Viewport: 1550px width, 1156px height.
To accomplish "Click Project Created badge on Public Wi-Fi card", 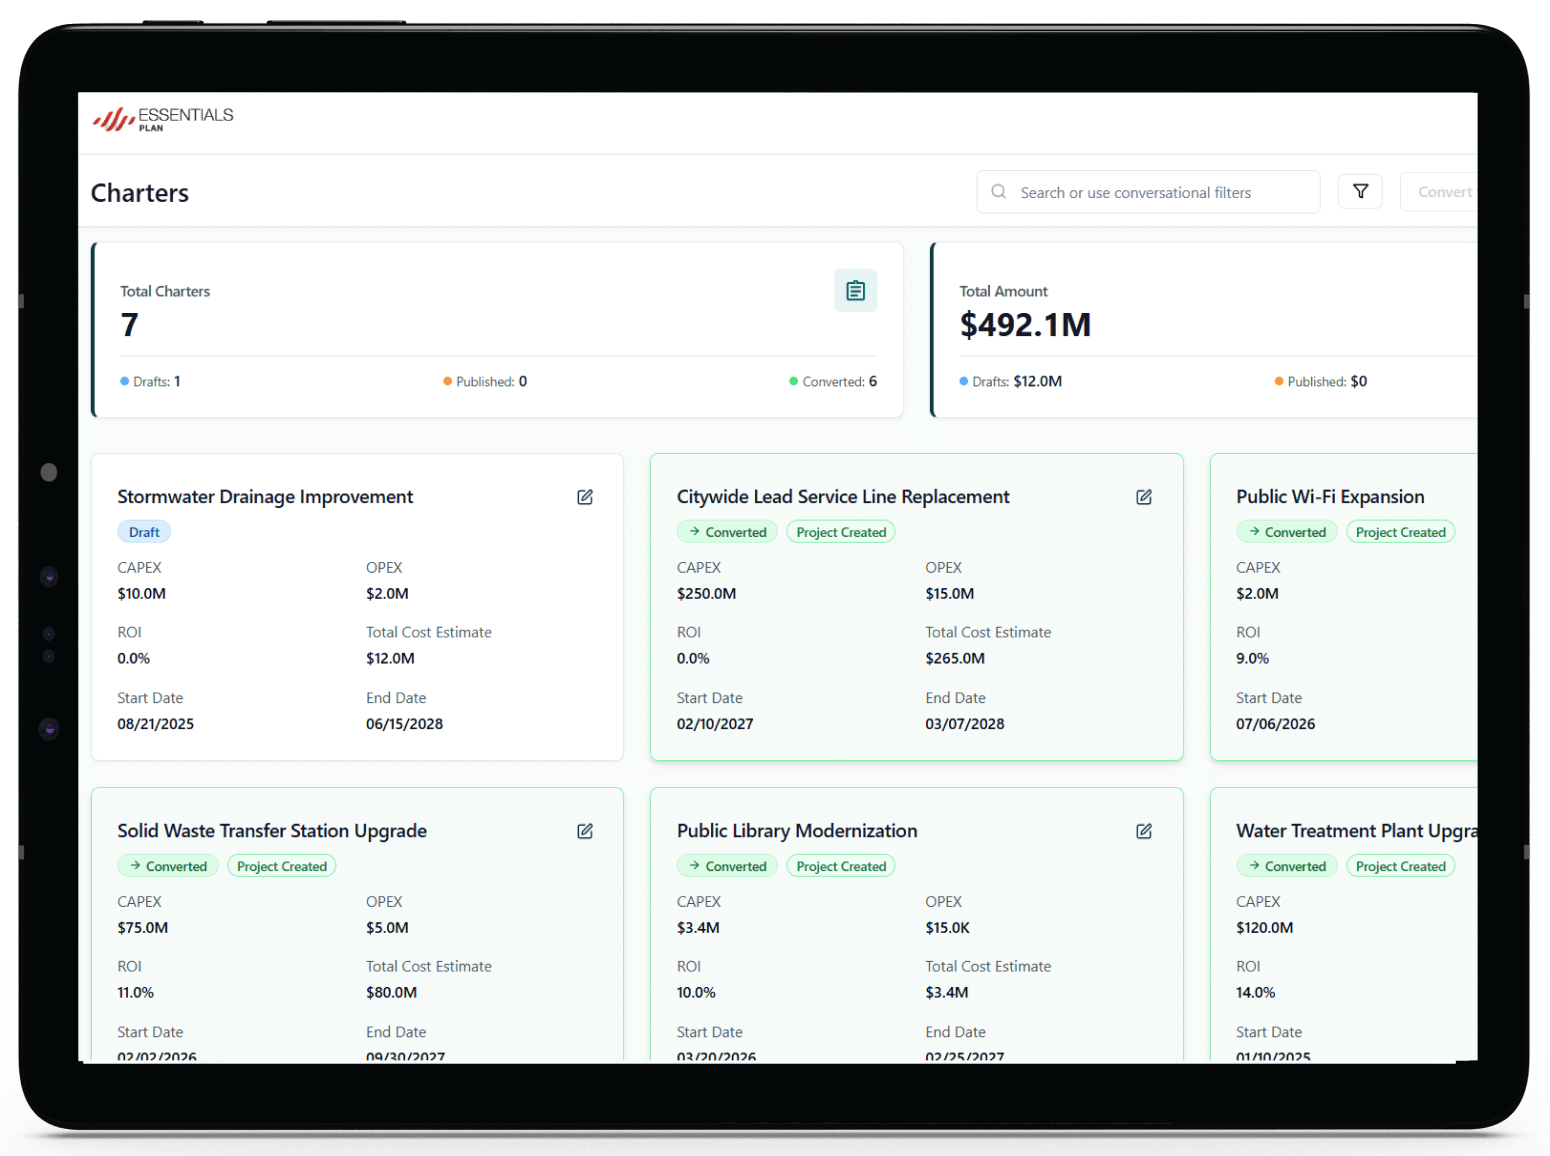I will 1400,532.
